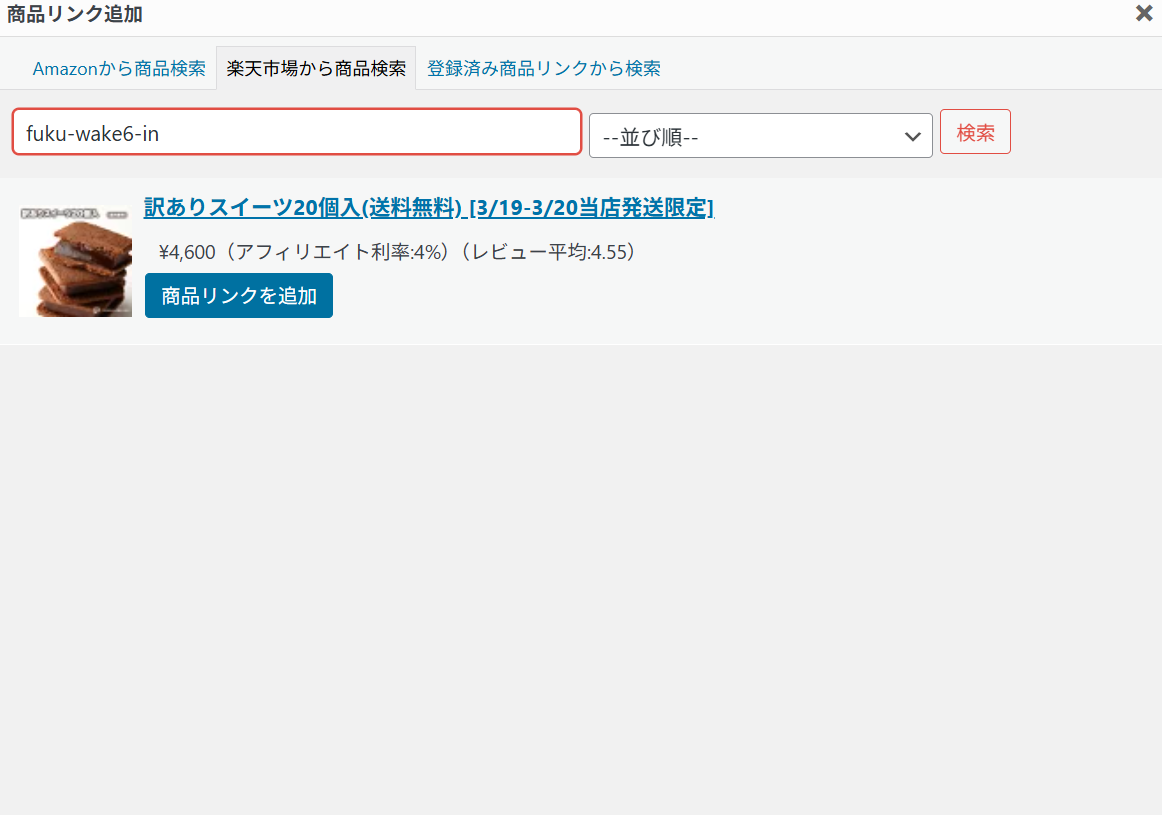
Task: Open the 並び順 sort order dropdown
Action: tap(760, 136)
